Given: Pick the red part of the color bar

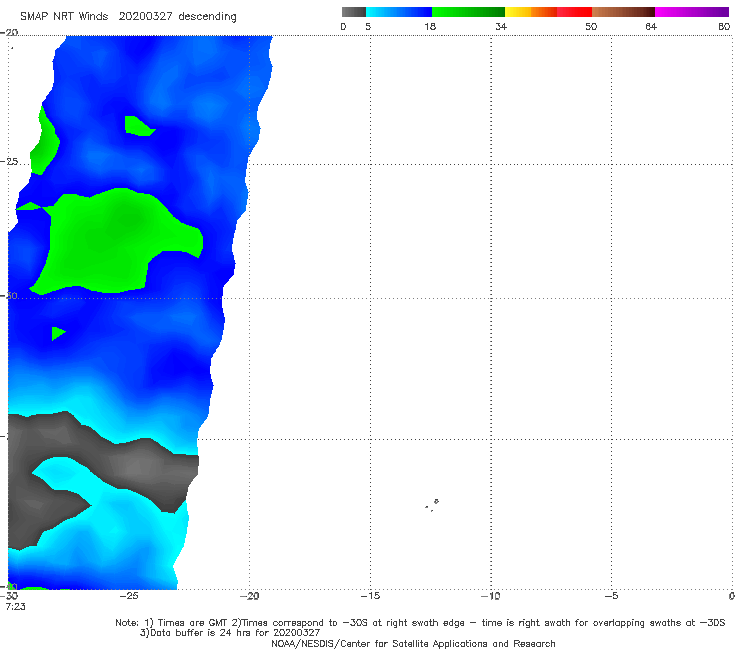Looking at the screenshot, I should point(574,12).
